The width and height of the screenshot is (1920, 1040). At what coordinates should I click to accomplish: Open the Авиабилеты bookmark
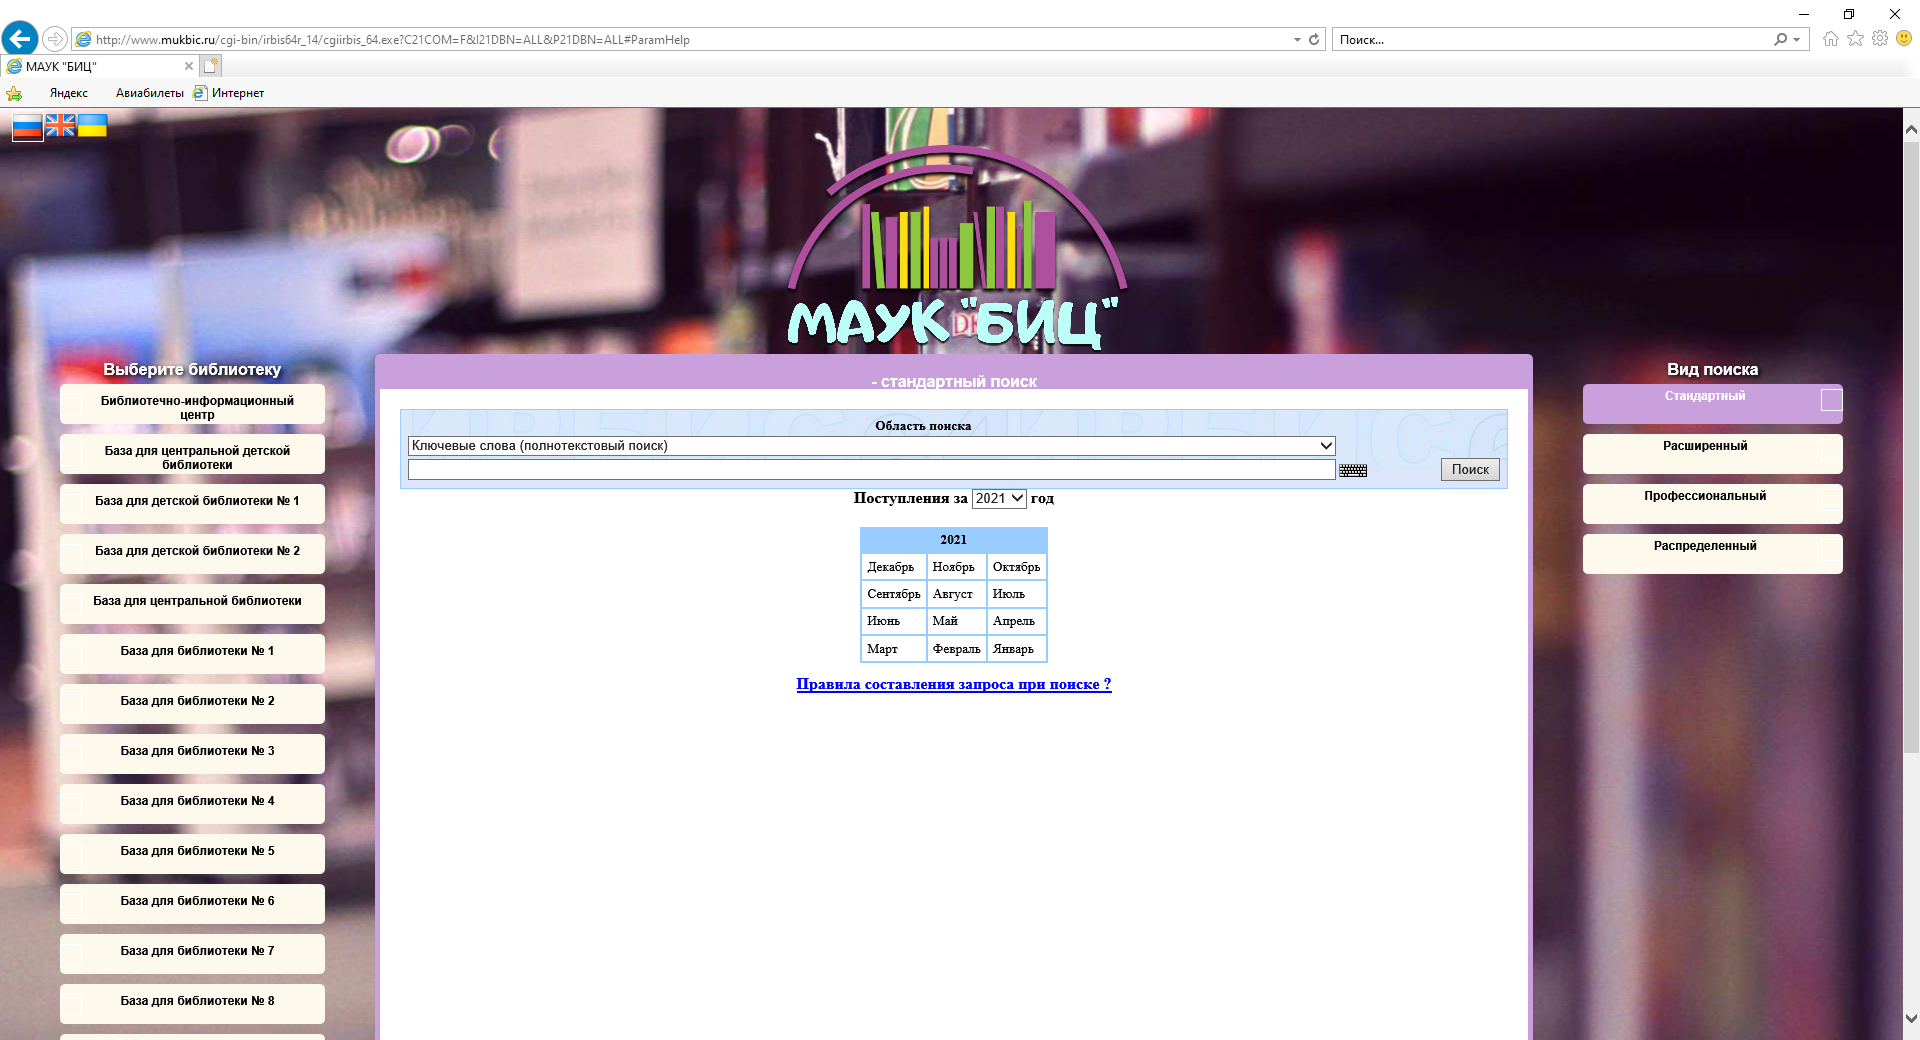(150, 93)
